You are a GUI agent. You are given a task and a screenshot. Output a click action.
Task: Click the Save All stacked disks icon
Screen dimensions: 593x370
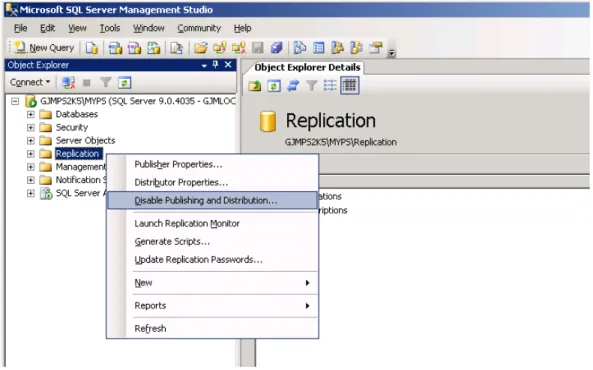click(276, 48)
